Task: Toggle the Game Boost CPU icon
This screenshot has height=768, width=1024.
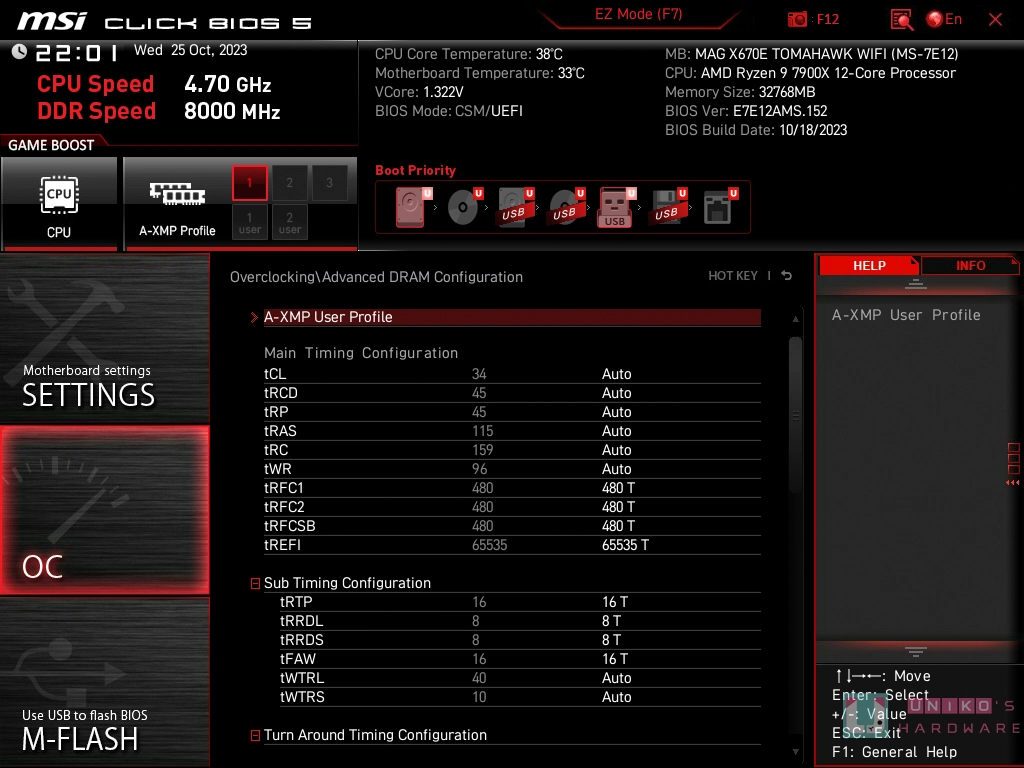Action: click(x=59, y=202)
